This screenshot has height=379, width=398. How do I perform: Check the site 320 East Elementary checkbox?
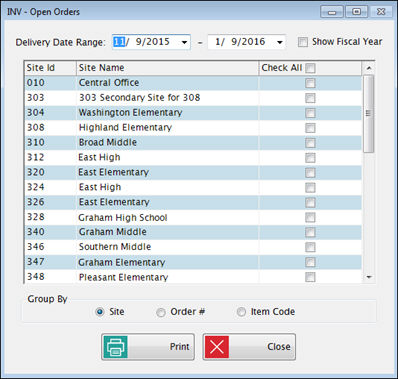coord(310,173)
